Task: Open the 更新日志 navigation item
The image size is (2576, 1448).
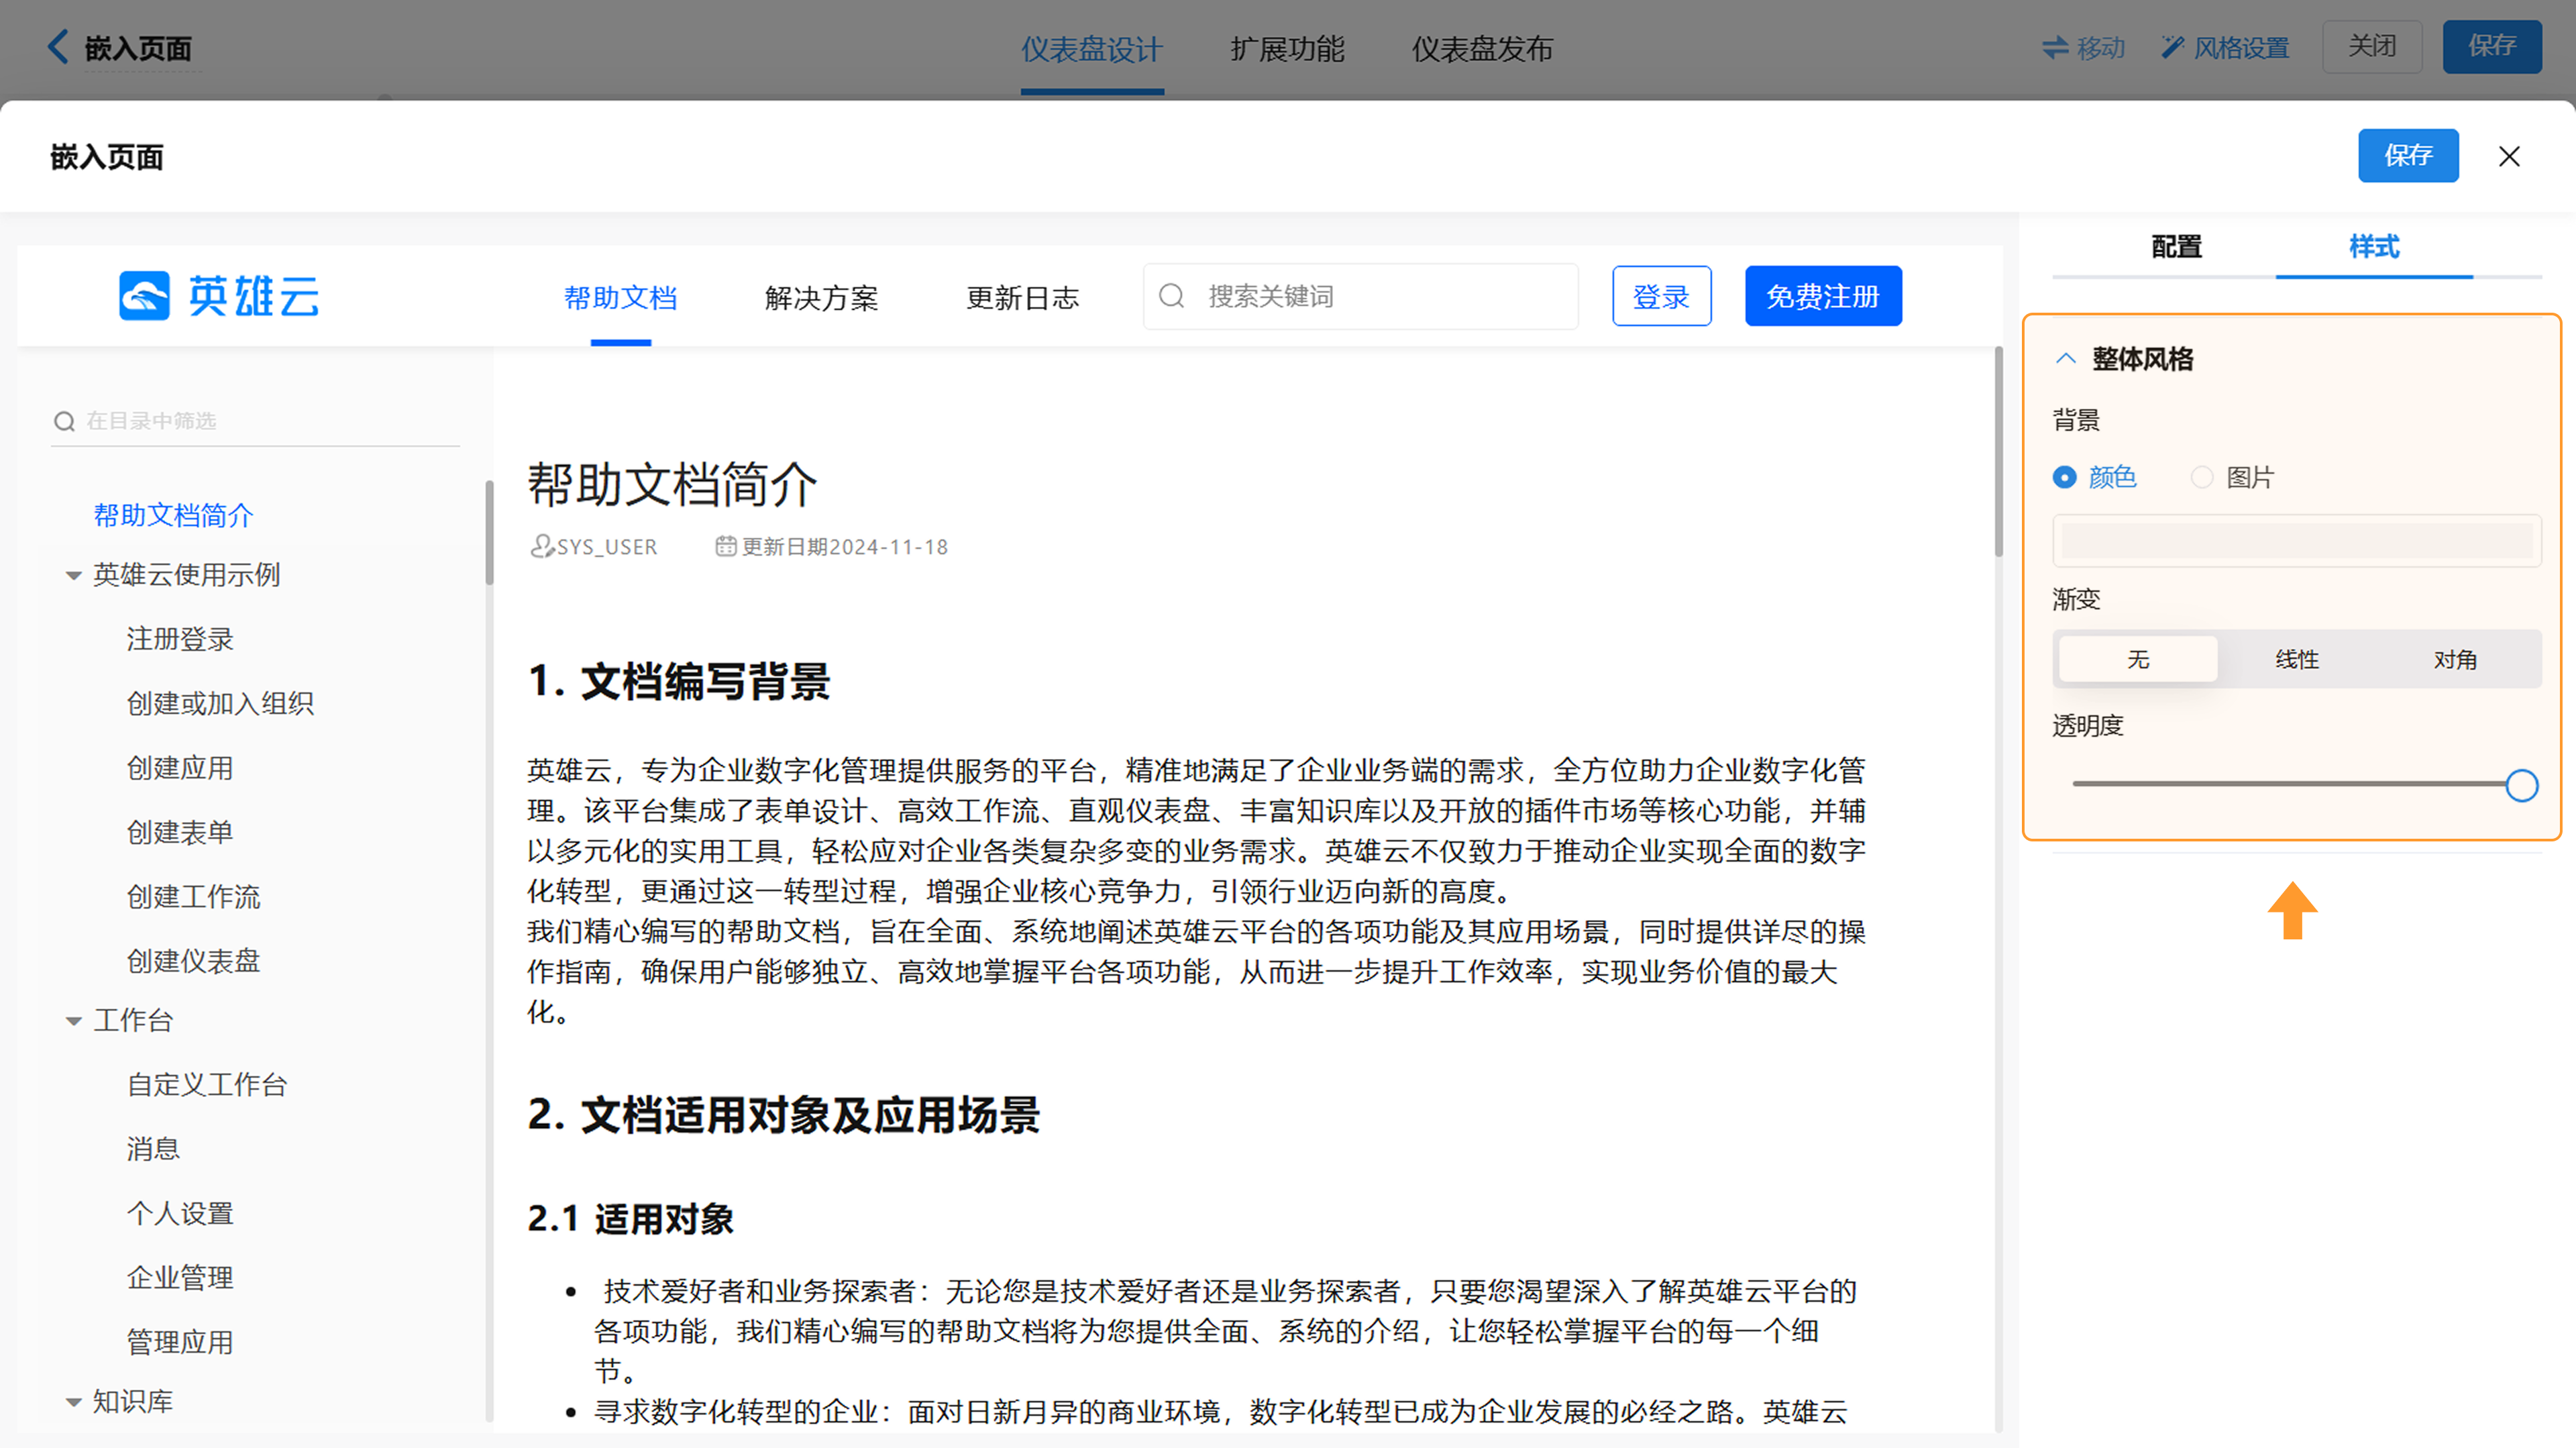Action: (1022, 297)
